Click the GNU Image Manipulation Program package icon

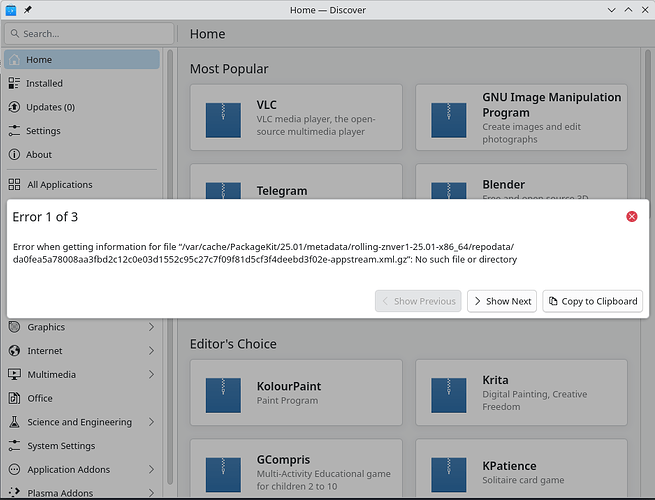(449, 120)
